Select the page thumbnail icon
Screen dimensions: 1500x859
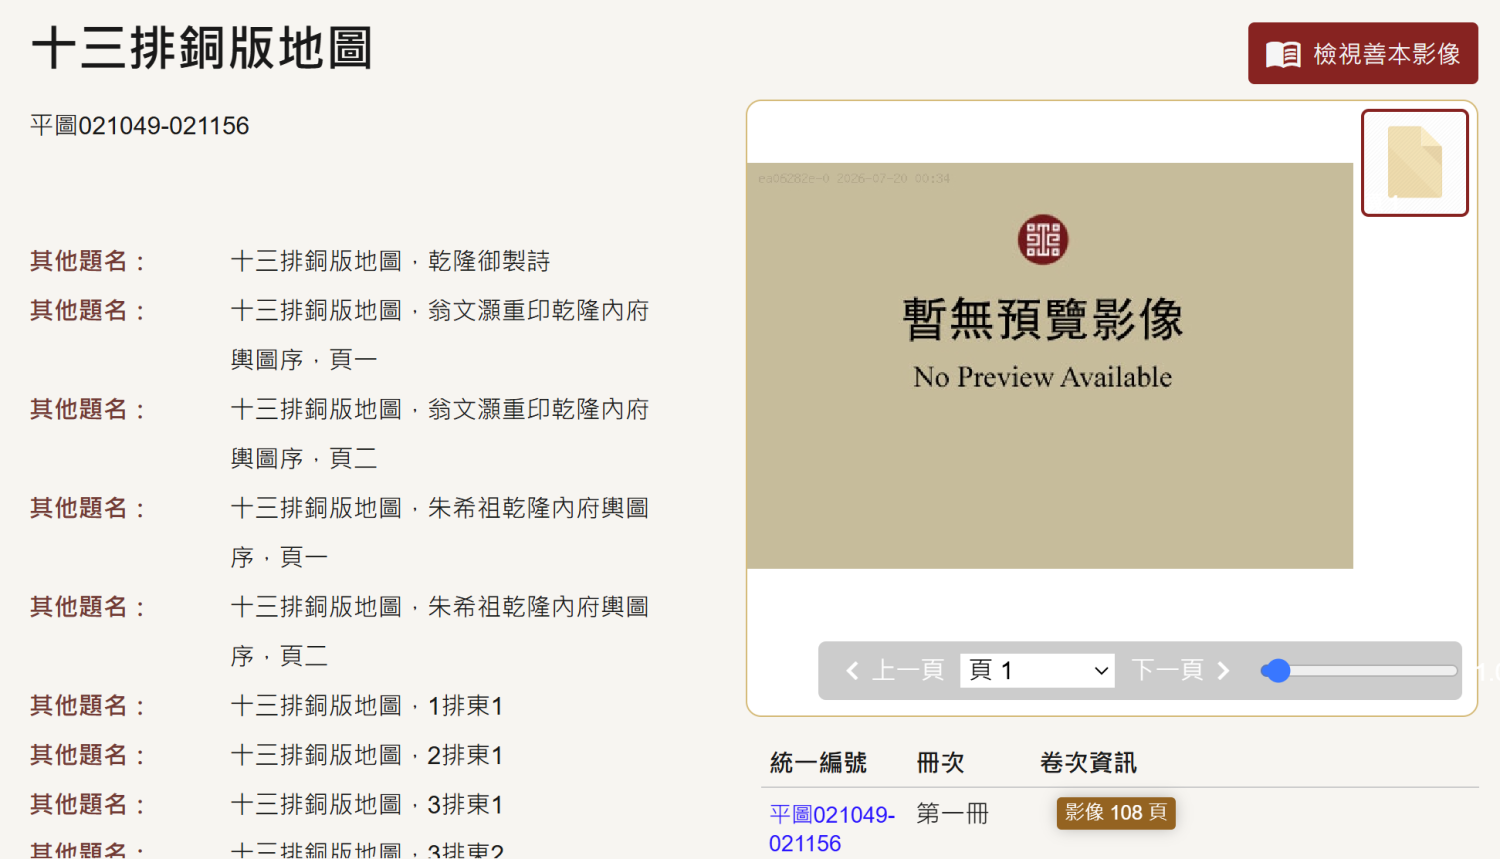(1414, 163)
